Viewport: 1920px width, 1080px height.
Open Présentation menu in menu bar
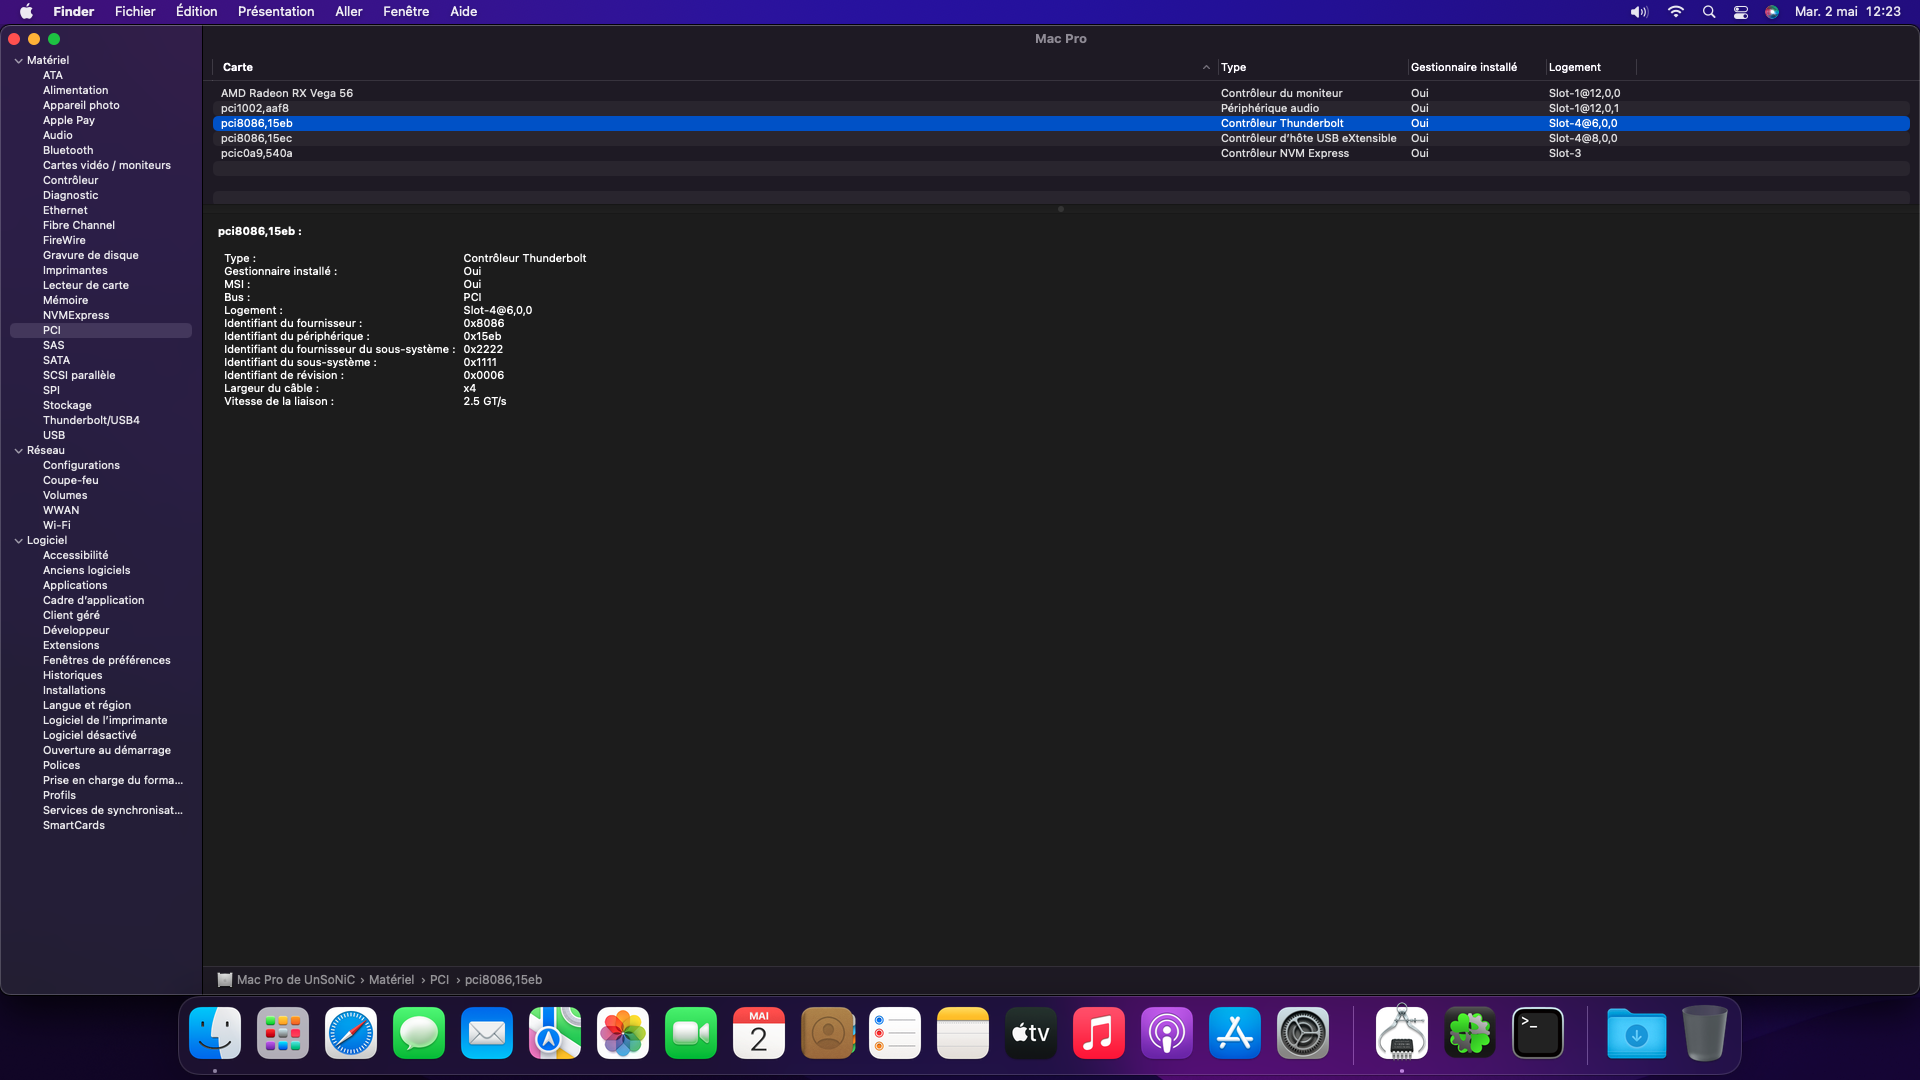point(276,11)
